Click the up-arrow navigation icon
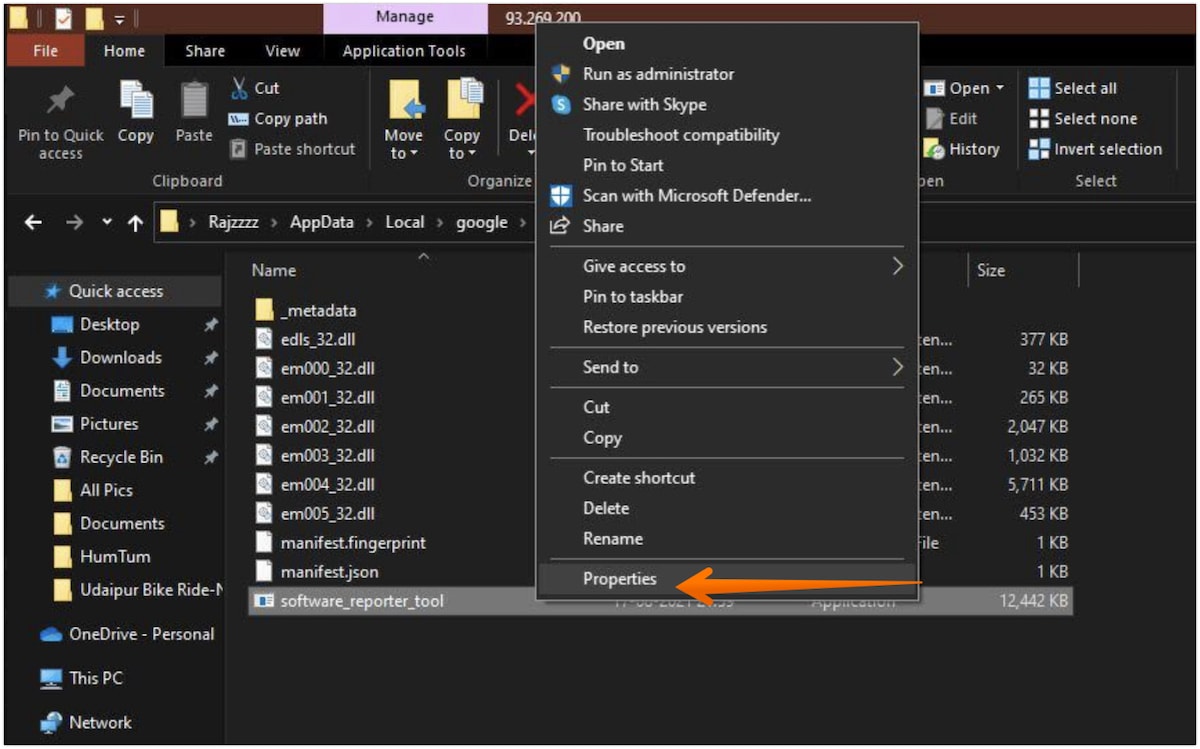 [x=134, y=222]
